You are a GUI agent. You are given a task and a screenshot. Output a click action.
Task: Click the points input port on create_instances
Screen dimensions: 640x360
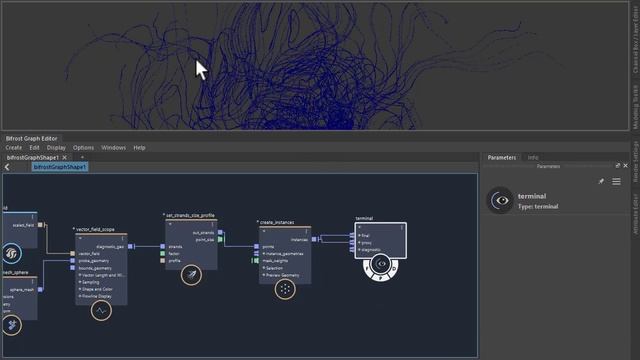click(x=256, y=247)
